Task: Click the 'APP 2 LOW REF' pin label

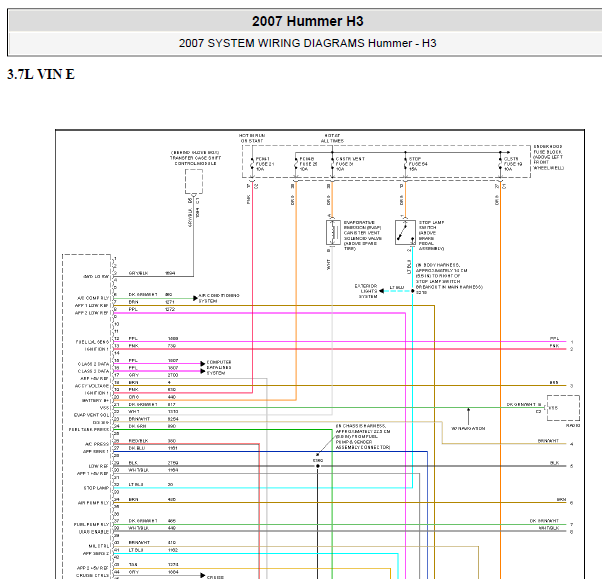Action: (x=92, y=313)
